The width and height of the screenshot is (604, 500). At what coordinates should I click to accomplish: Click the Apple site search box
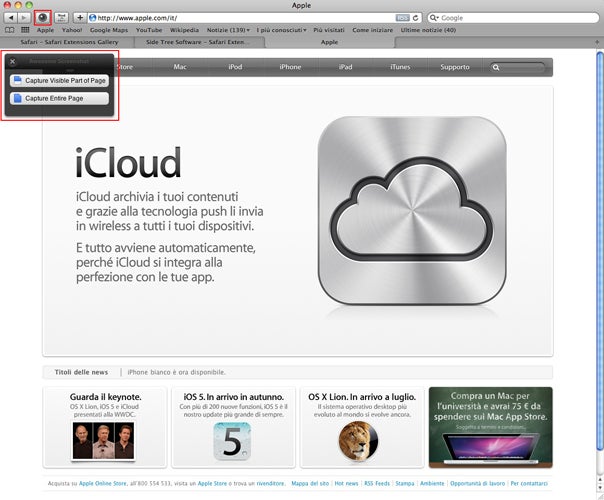[x=518, y=67]
